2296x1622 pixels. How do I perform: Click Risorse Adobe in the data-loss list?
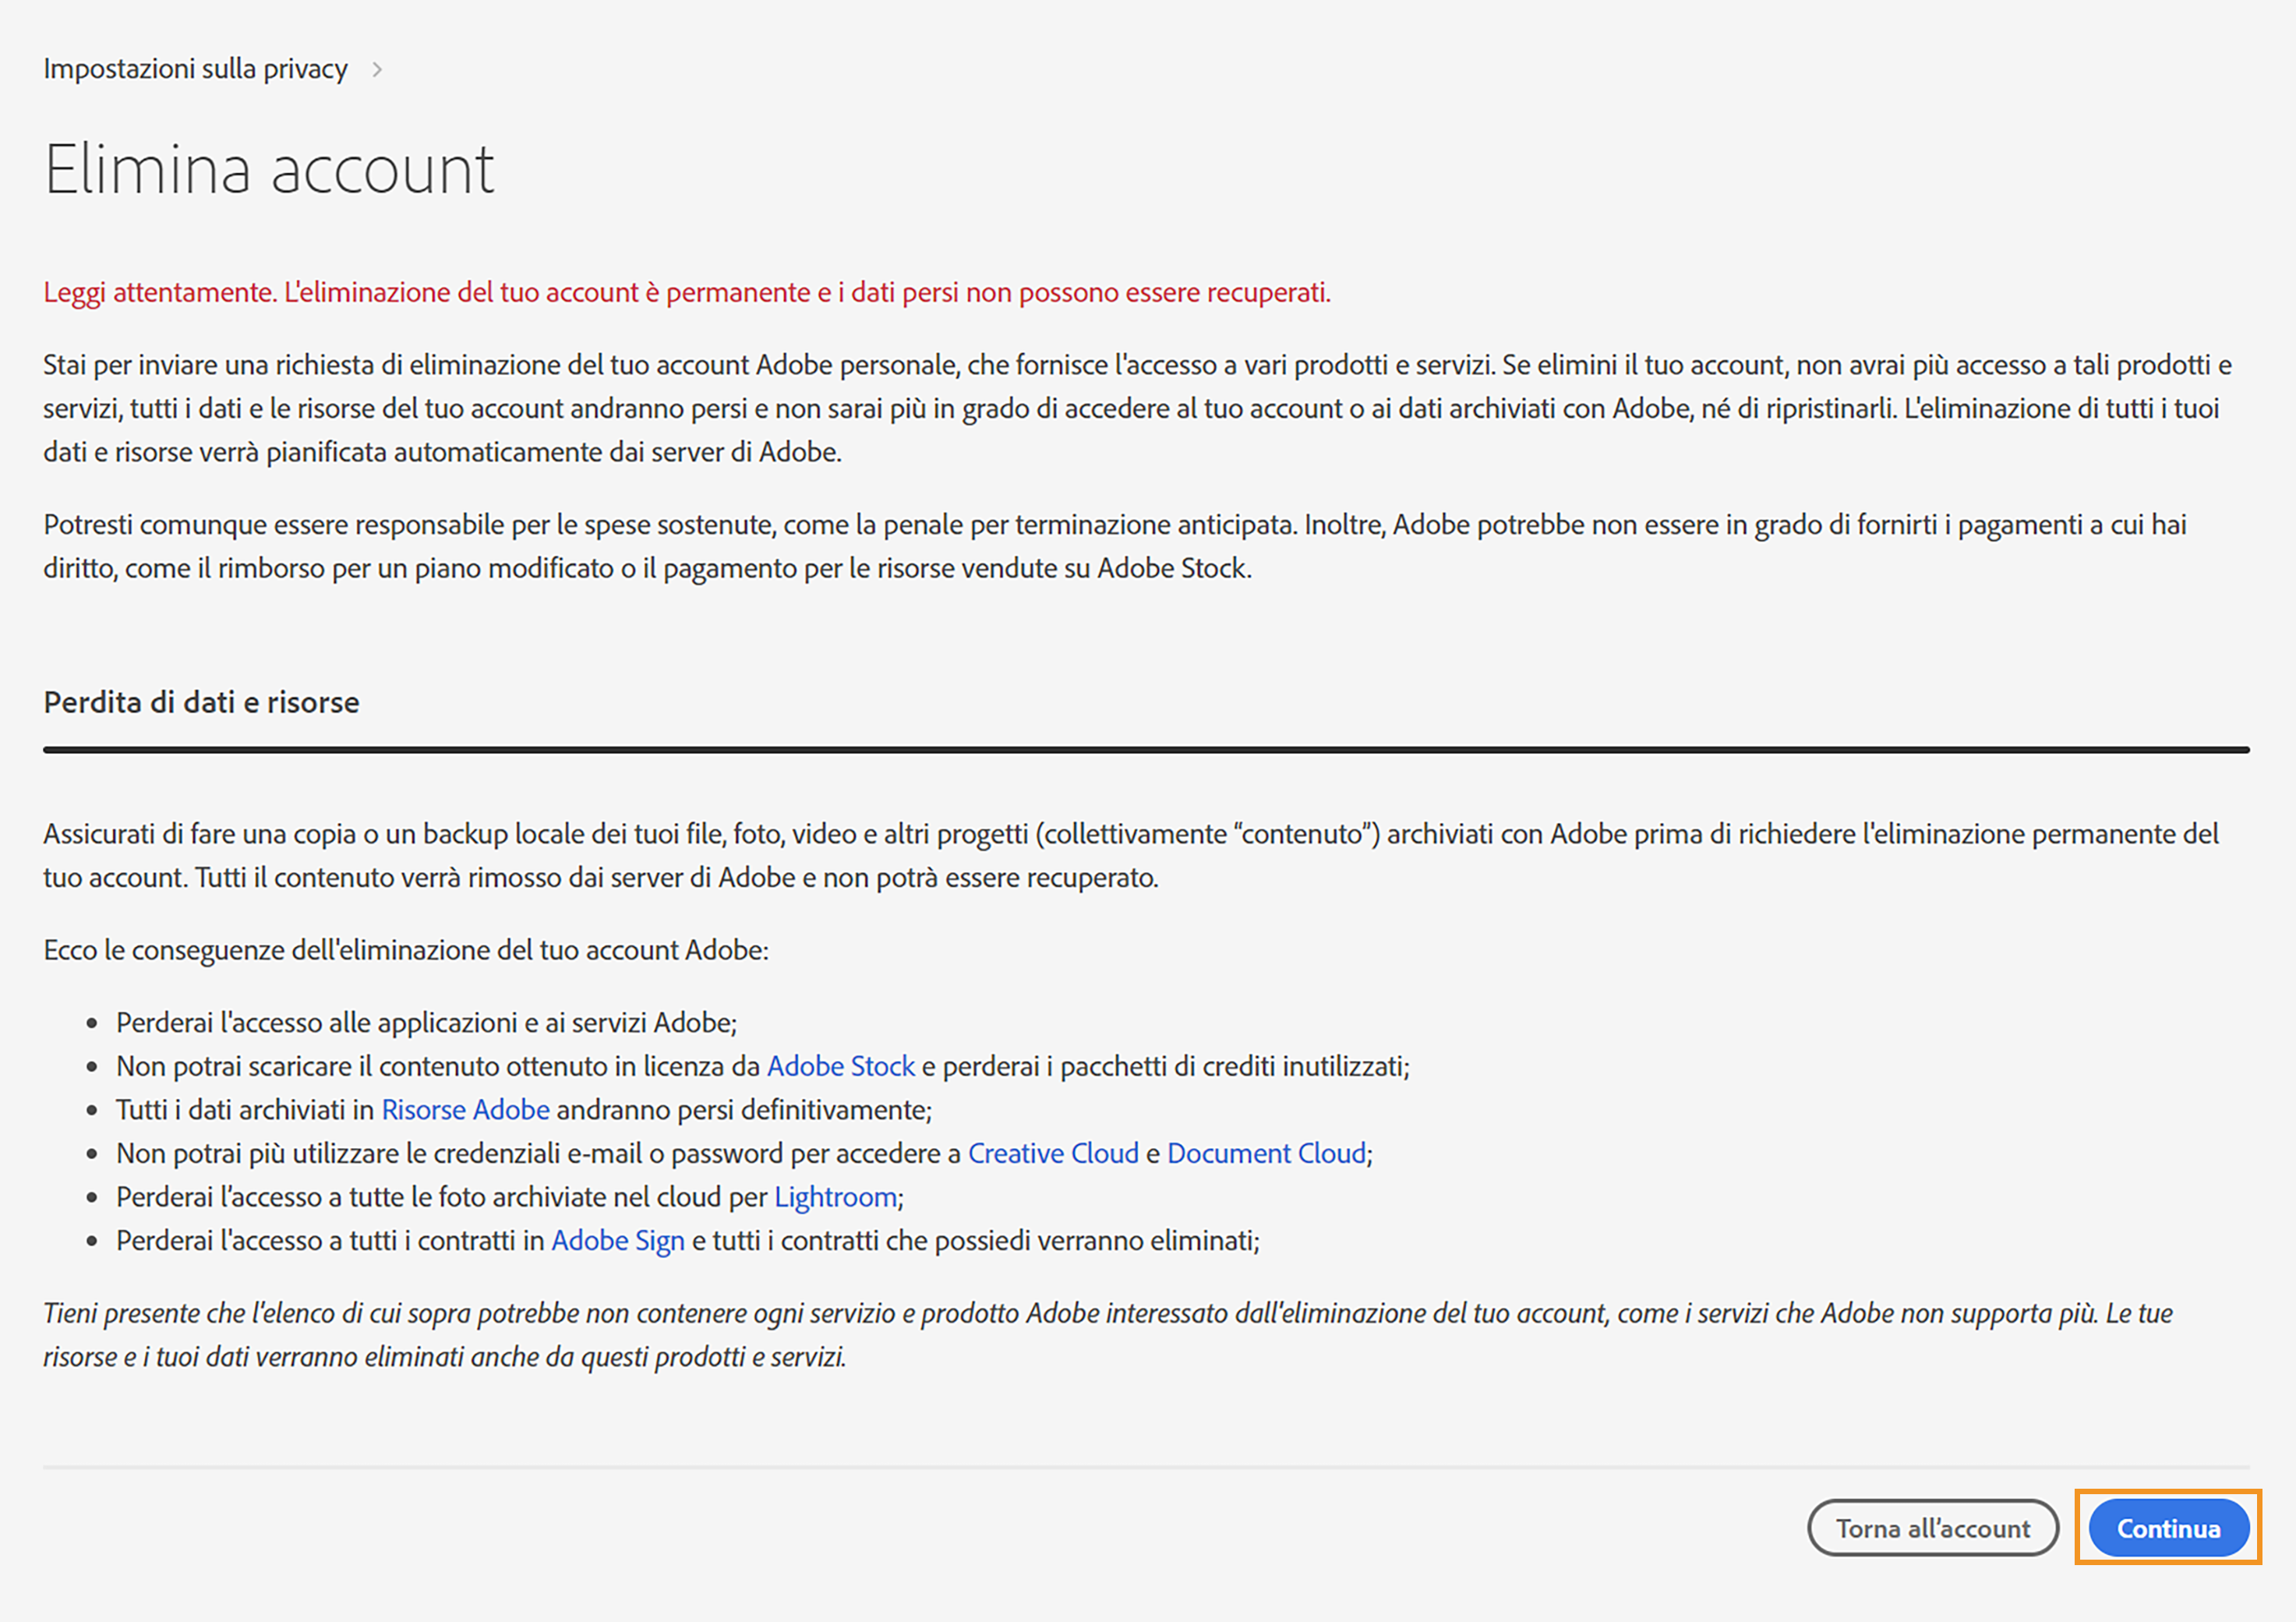[465, 1109]
